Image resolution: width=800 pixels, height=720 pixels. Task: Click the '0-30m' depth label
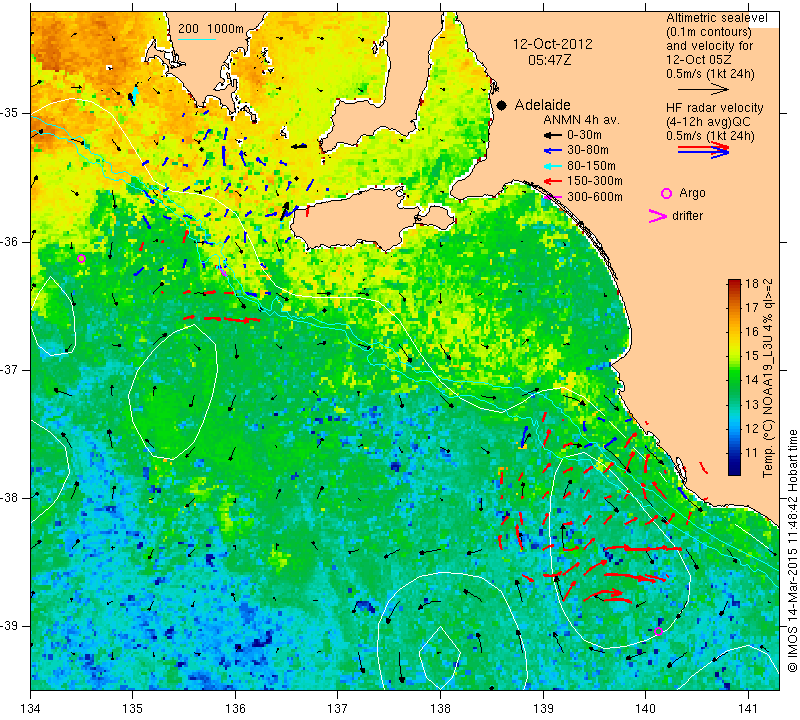(x=584, y=135)
